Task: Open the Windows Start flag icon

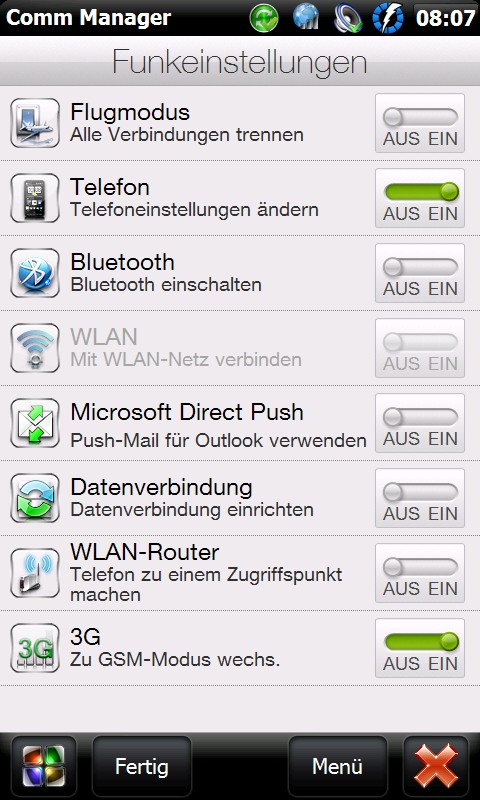Action: tap(43, 766)
